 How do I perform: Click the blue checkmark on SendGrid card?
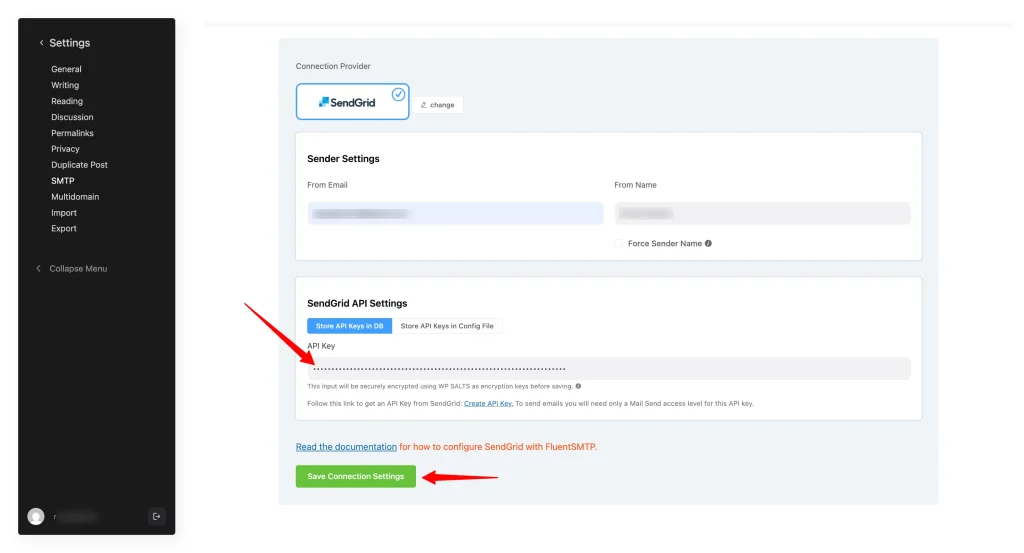(398, 94)
